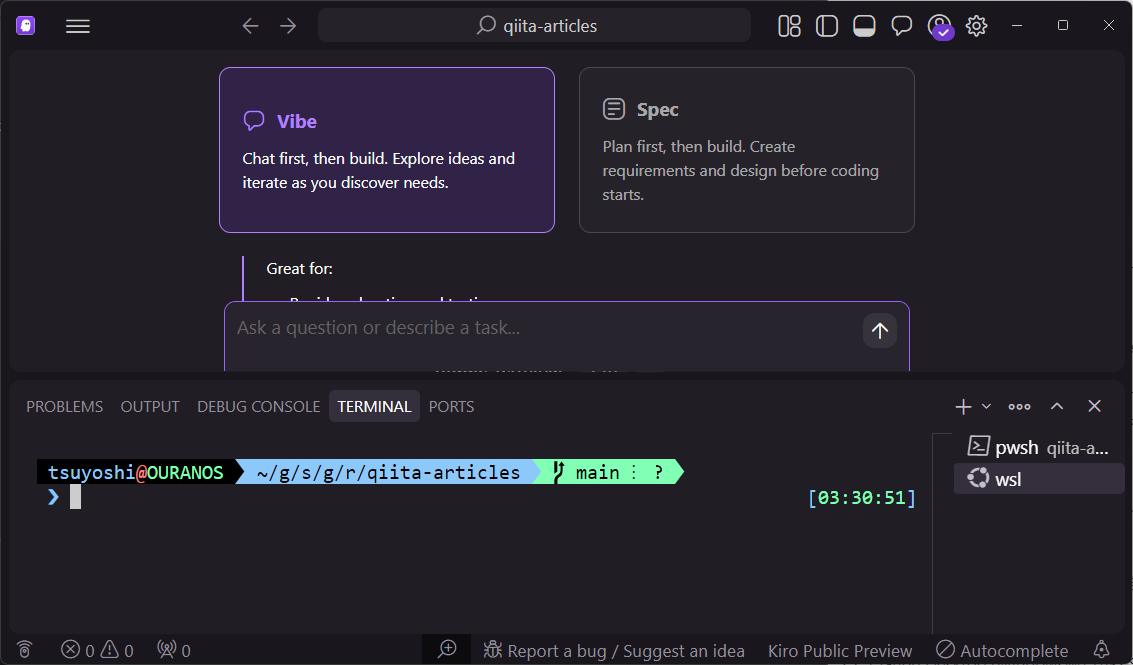This screenshot has width=1133, height=665.
Task: Toggle the primary side bar
Action: point(826,25)
